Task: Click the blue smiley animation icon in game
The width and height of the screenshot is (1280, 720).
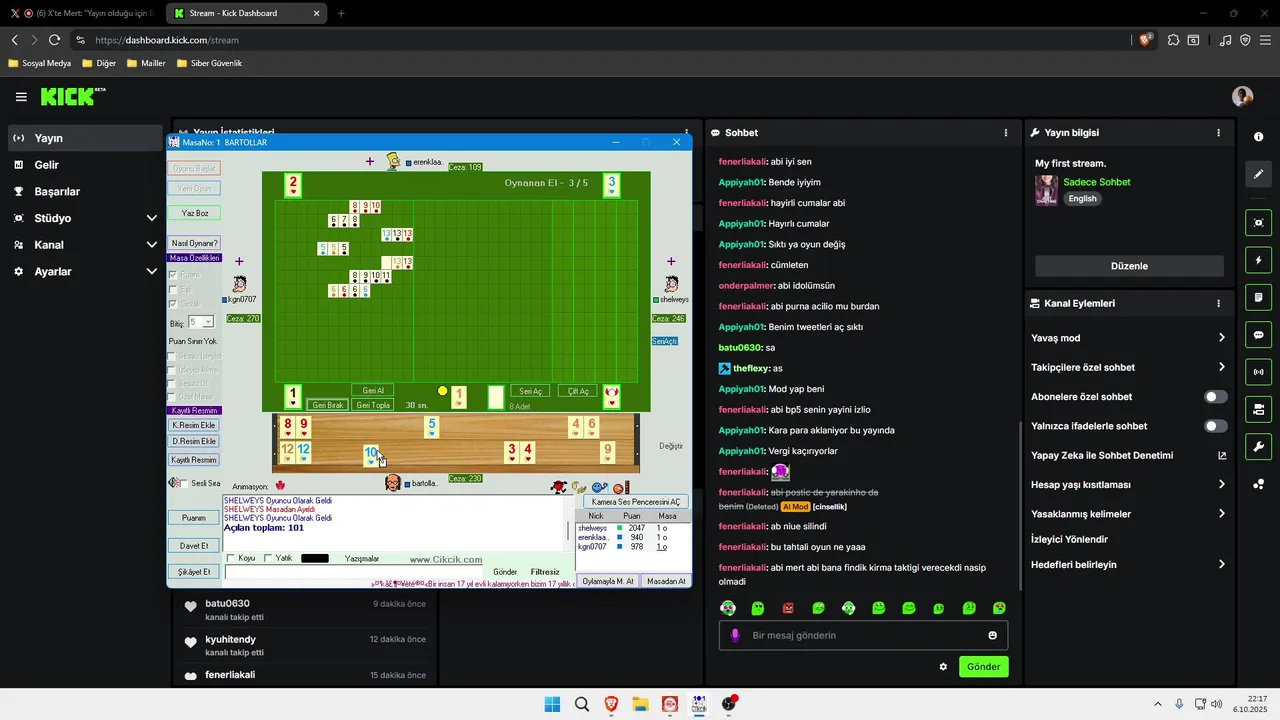Action: (x=599, y=487)
